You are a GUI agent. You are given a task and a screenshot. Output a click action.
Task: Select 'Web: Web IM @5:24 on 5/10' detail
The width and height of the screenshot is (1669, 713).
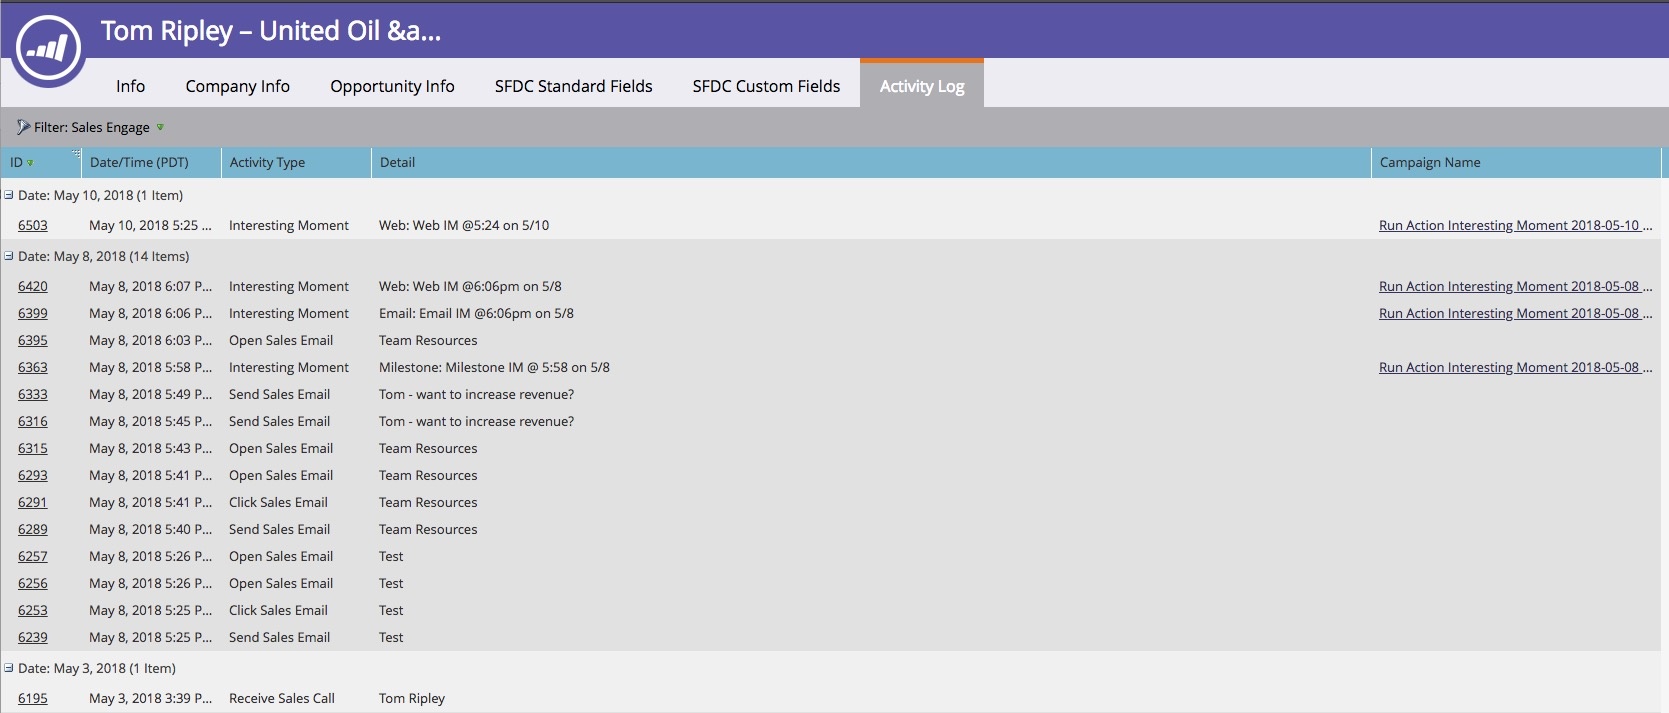(464, 225)
